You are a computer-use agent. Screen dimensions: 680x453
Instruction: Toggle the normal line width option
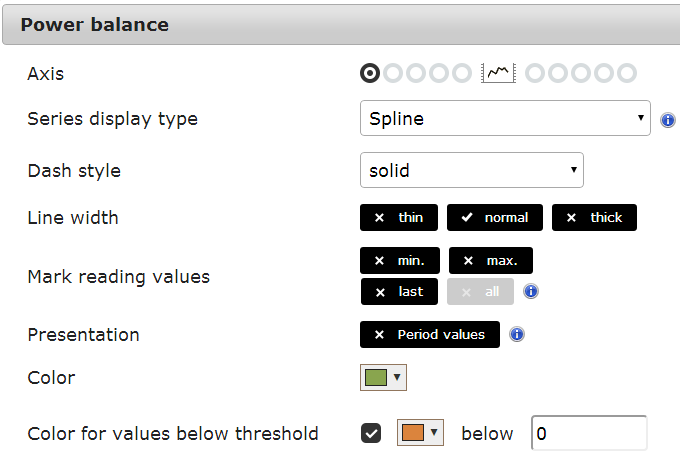point(495,217)
